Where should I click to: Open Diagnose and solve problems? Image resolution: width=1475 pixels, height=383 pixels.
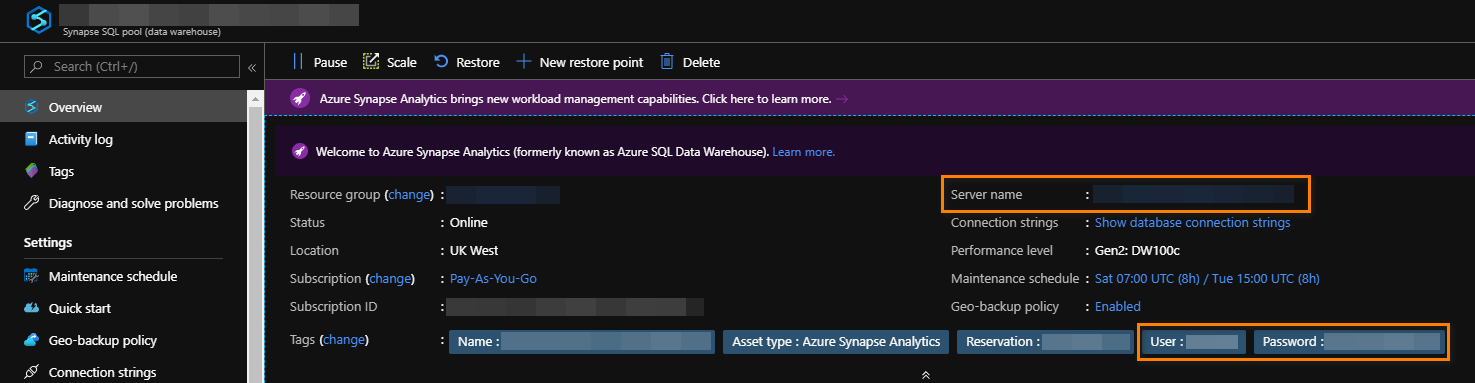point(124,203)
